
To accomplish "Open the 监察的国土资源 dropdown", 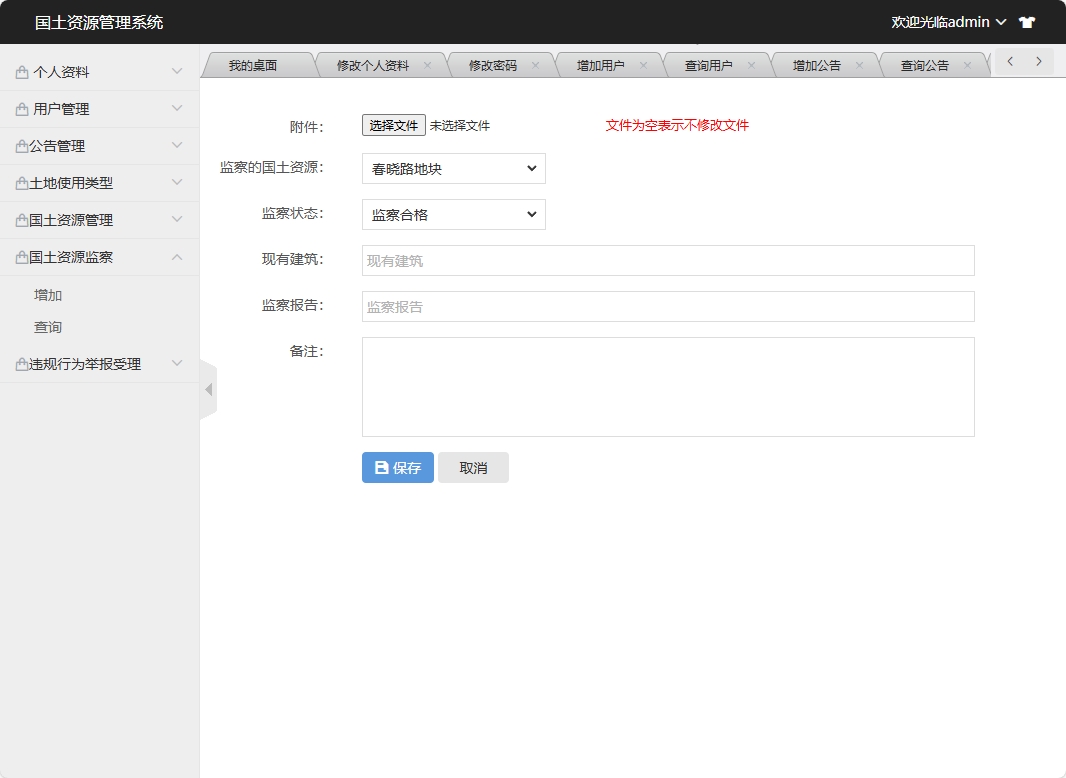I will coord(453,169).
